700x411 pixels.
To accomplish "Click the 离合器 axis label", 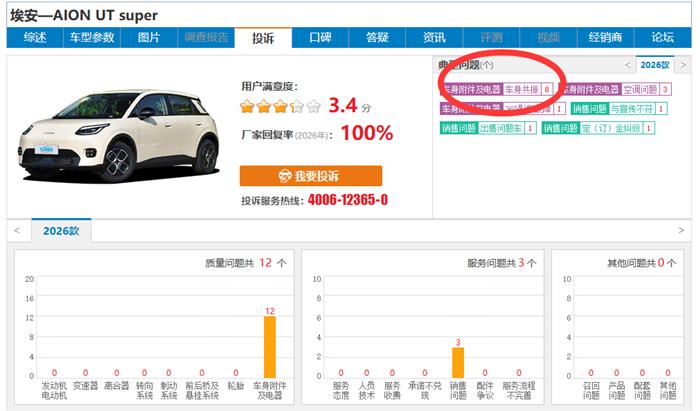I will [117, 386].
